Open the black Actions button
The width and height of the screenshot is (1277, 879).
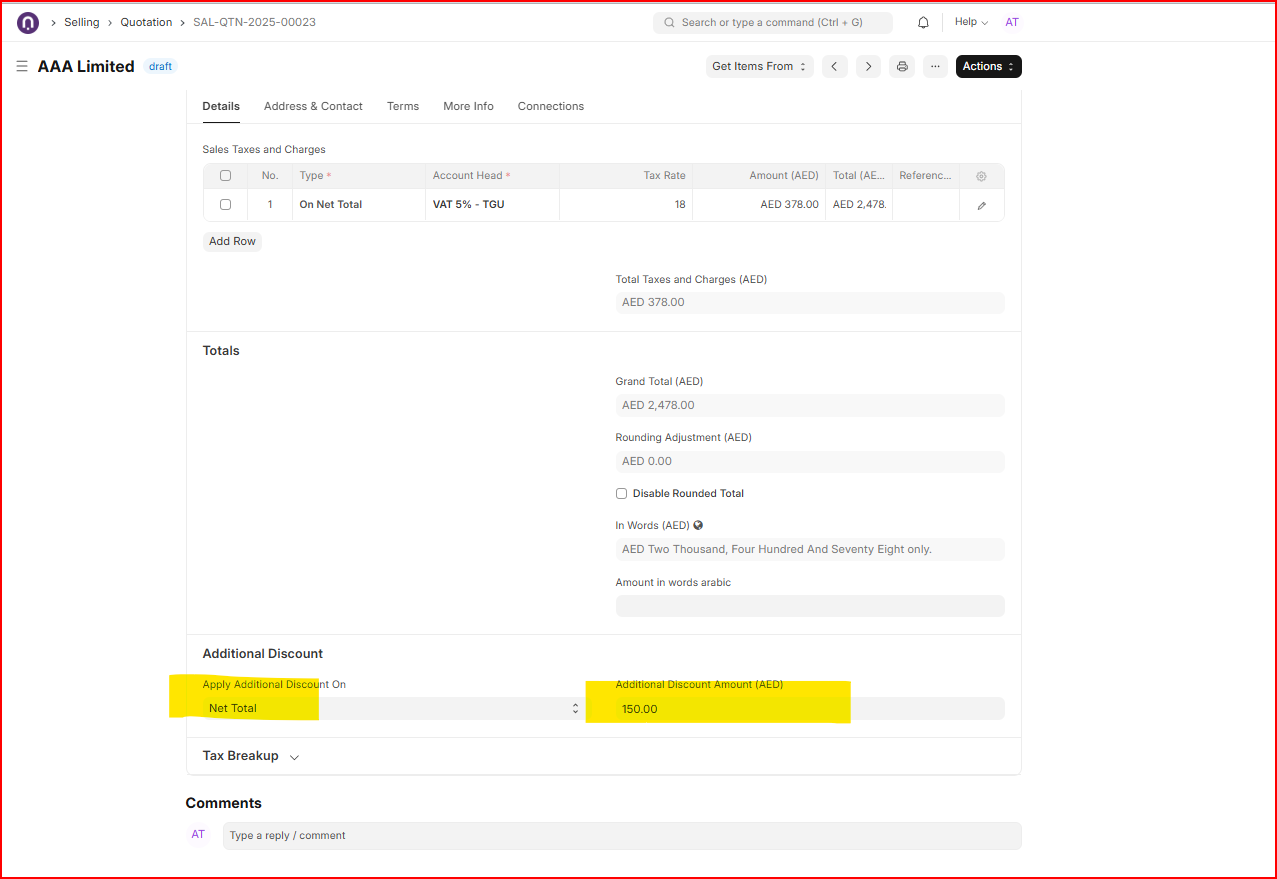[x=988, y=66]
